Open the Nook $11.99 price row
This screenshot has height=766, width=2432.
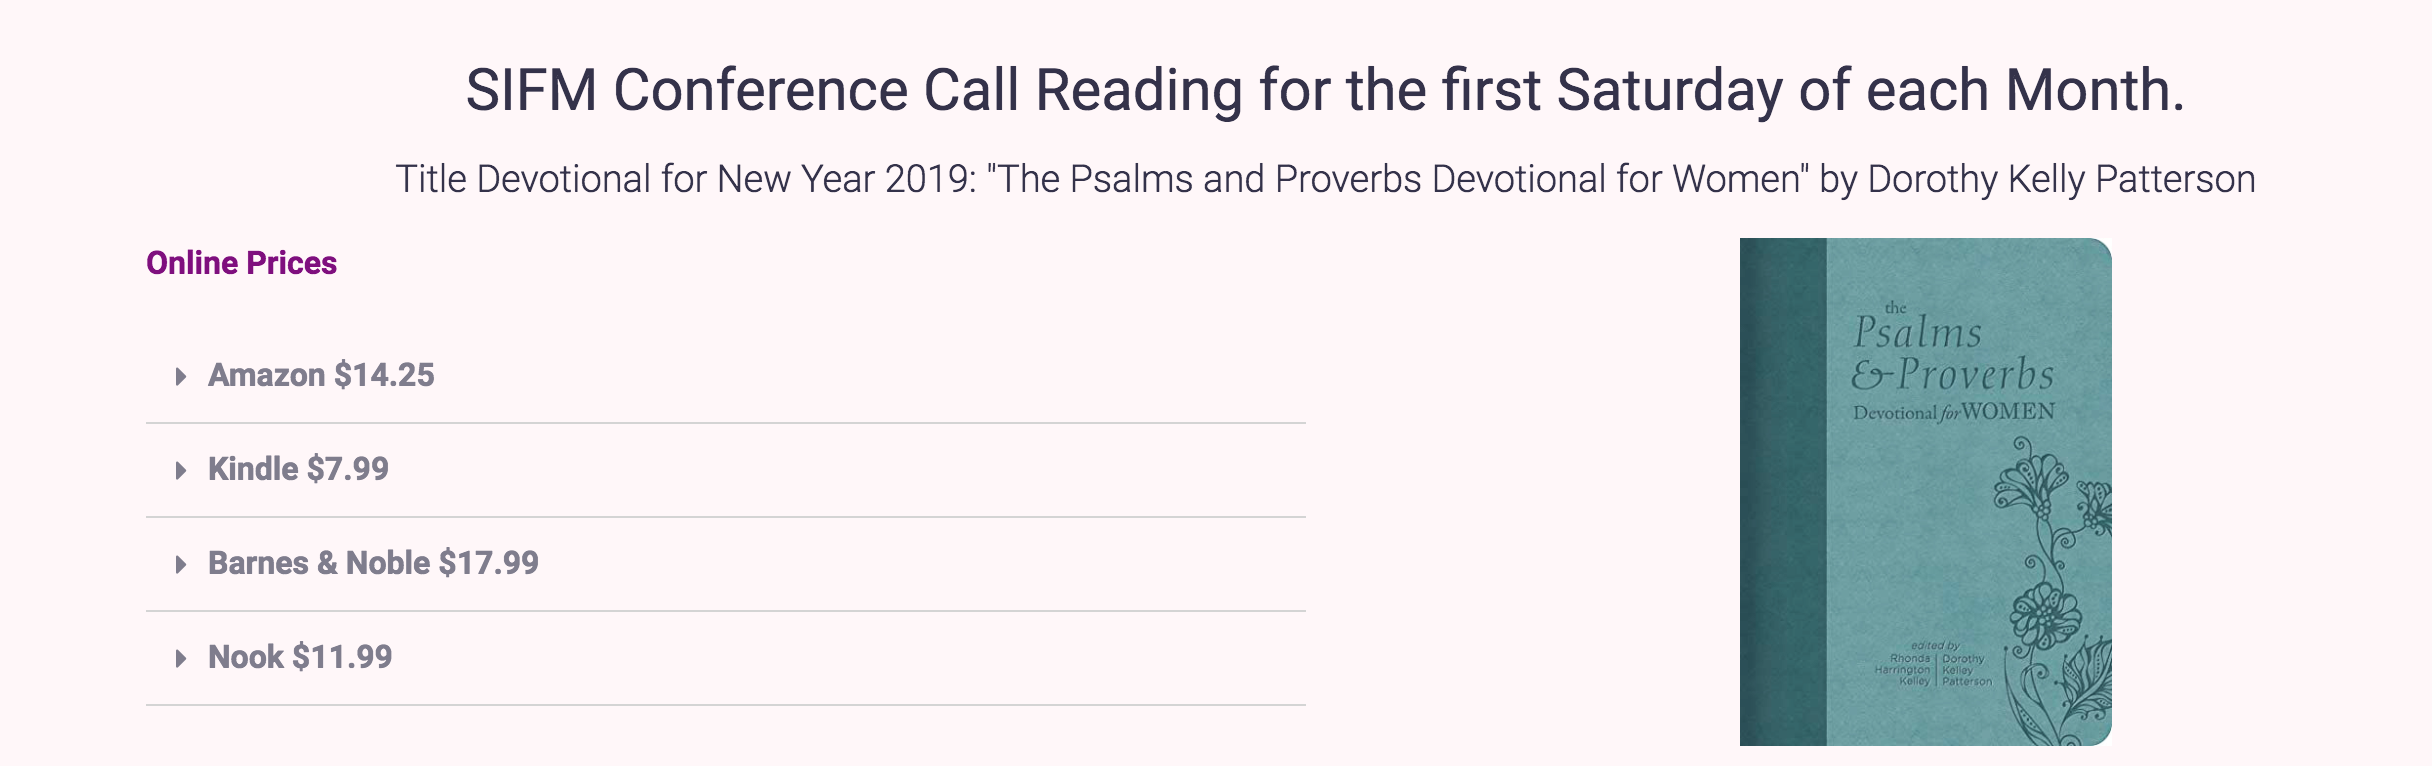726,658
